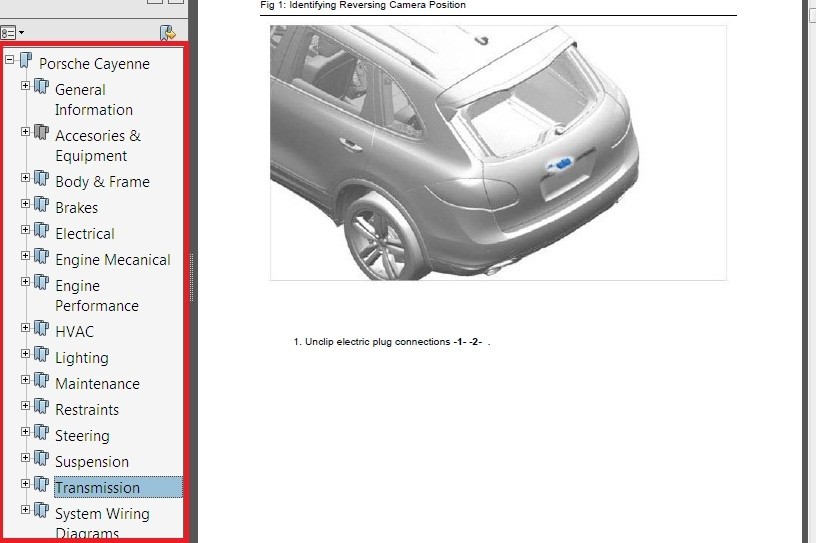The image size is (816, 543).
Task: Expand the System Wiring Diagrams section
Action: tap(25, 510)
